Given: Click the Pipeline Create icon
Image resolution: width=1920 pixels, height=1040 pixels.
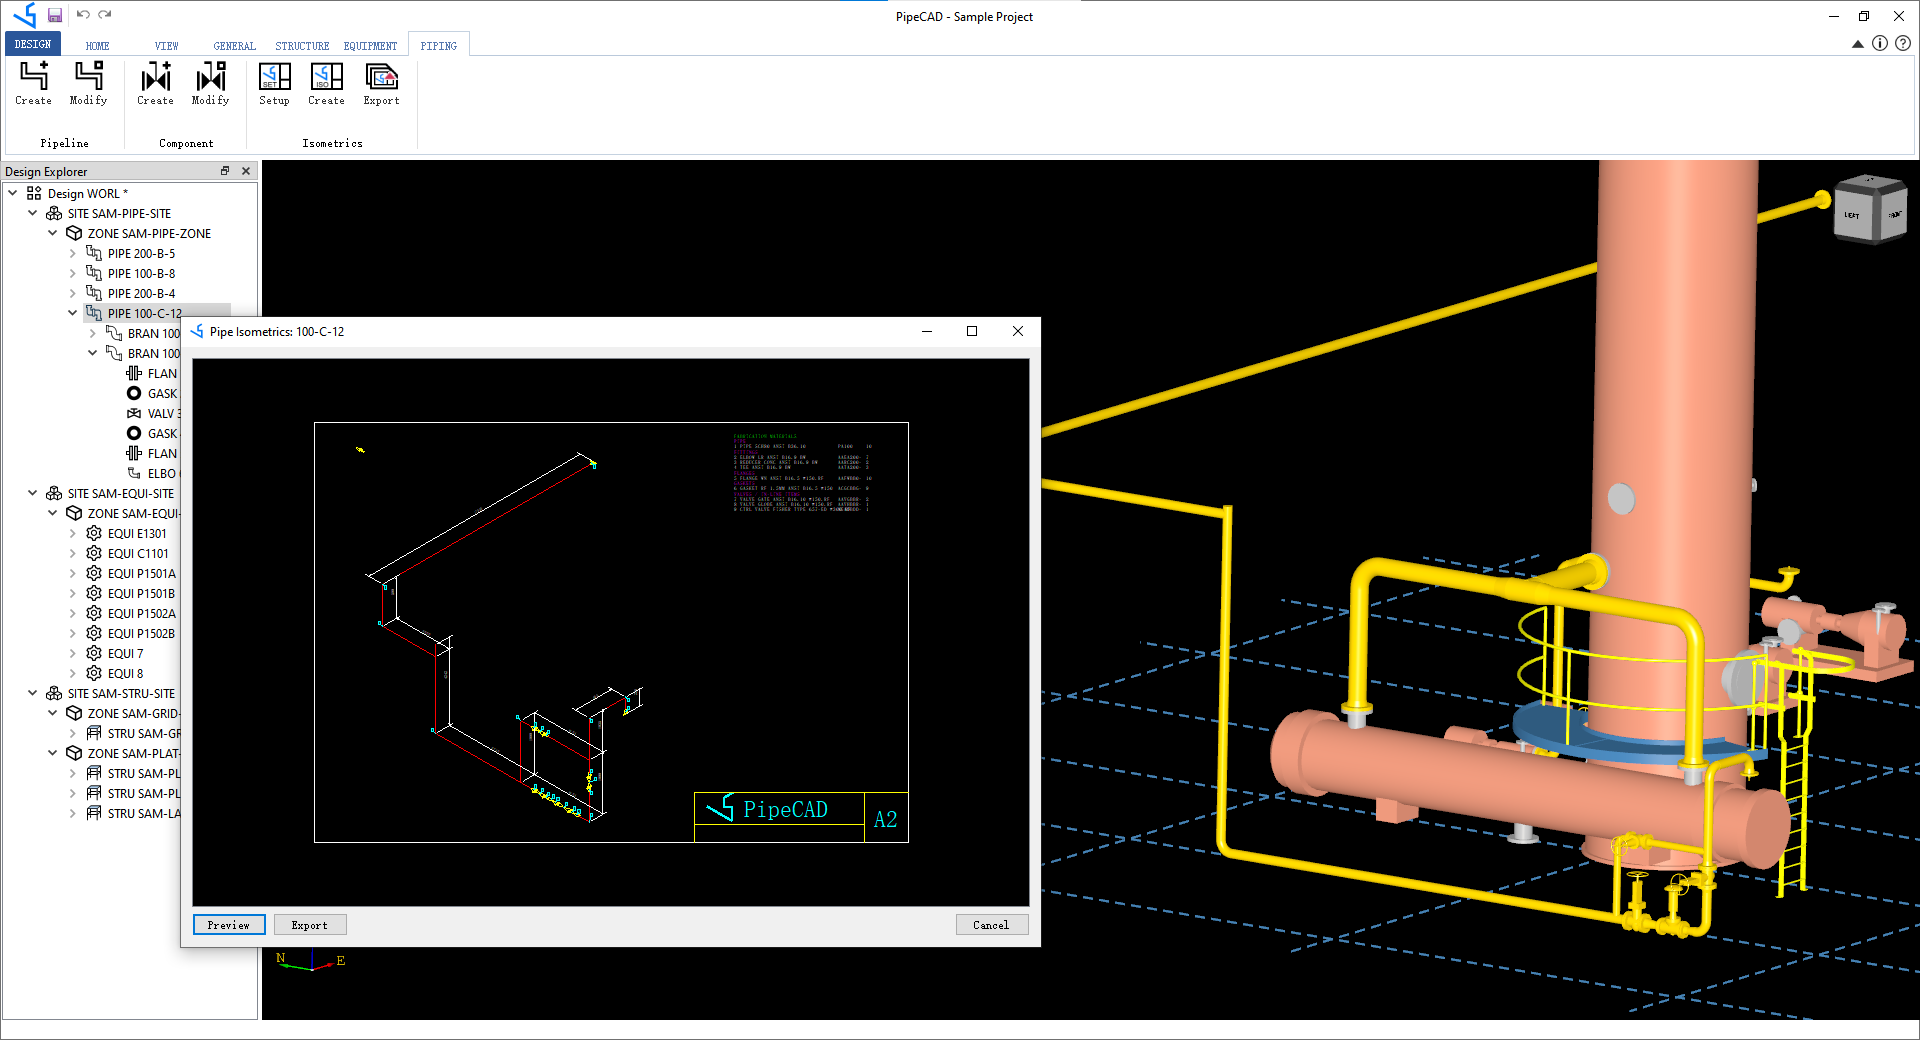Looking at the screenshot, I should (x=33, y=78).
